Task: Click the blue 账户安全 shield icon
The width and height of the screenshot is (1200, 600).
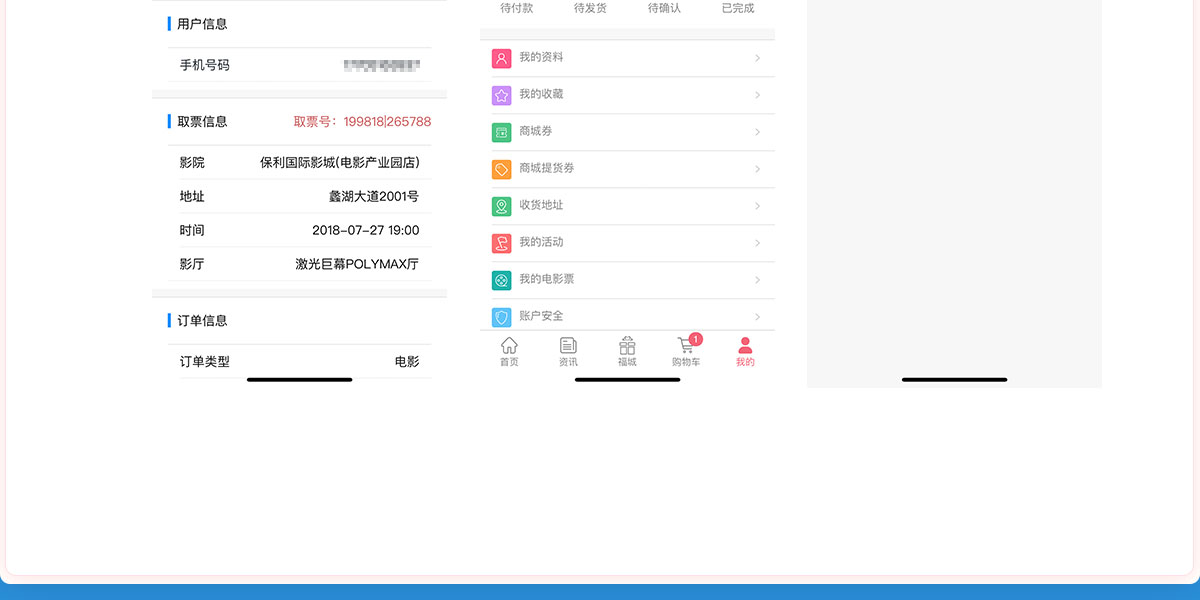Action: [x=501, y=317]
